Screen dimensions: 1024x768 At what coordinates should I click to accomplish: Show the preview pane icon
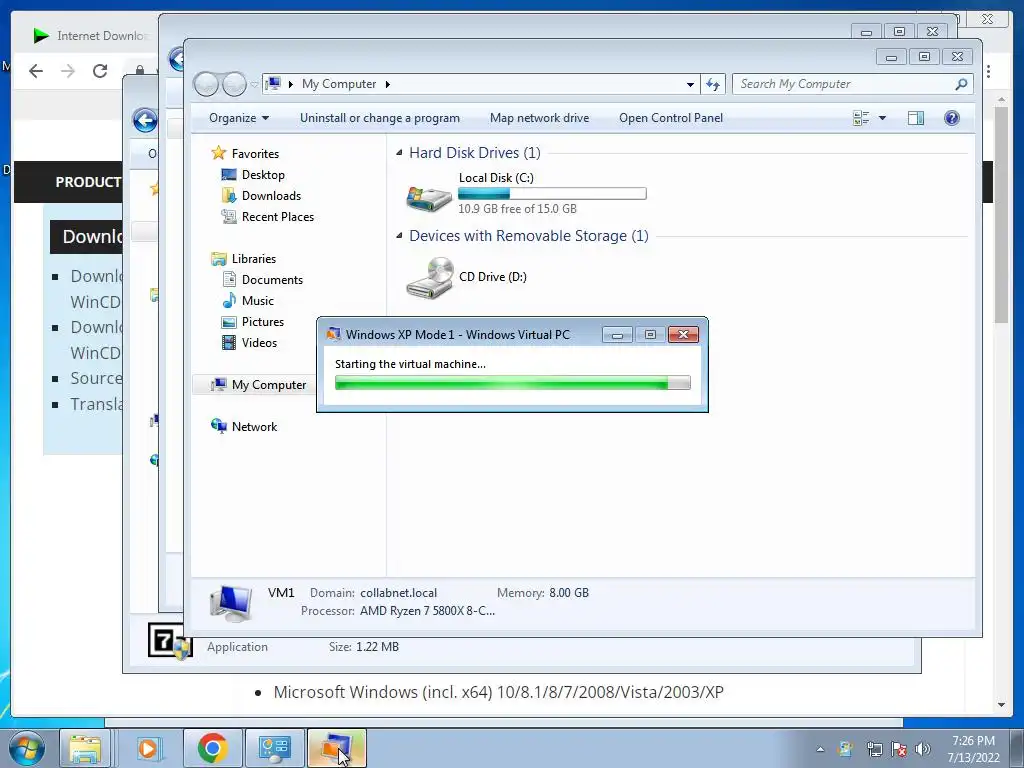coord(916,118)
